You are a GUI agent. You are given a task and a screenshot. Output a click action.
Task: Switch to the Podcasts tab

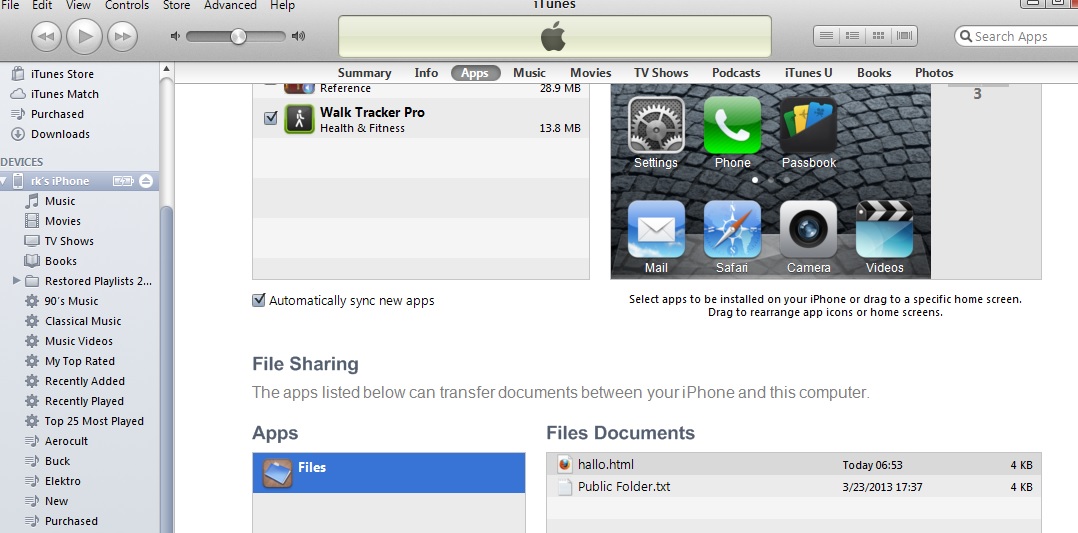coord(736,73)
